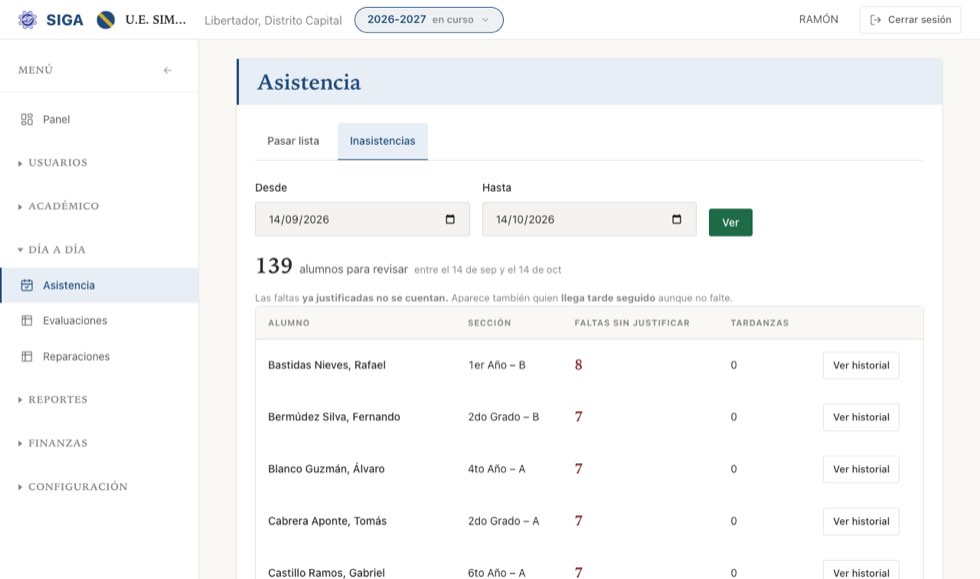Click the section 1er Año – B

497,365
